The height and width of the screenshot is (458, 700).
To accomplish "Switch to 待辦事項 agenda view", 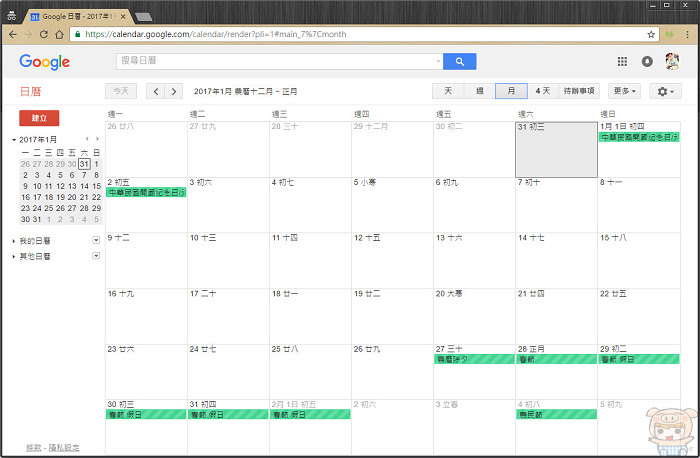I will pos(579,91).
